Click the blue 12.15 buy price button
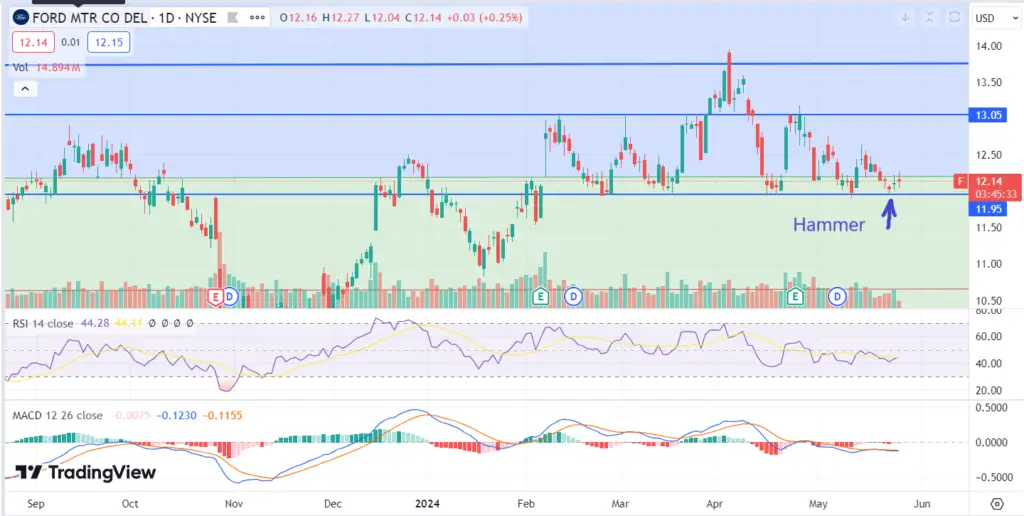 (x=108, y=42)
